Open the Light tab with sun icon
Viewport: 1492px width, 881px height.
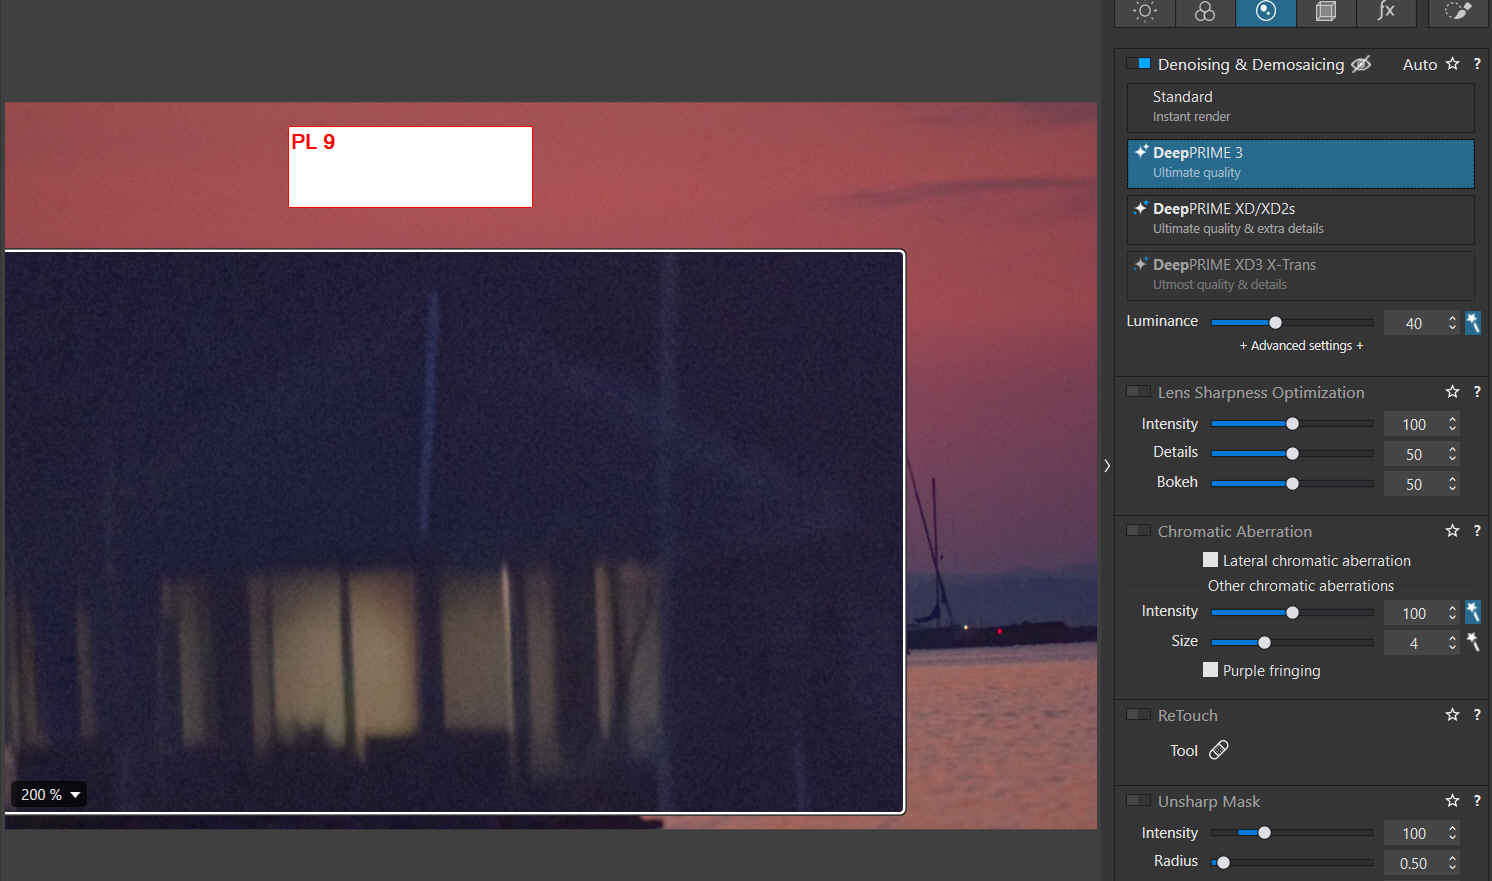point(1145,12)
